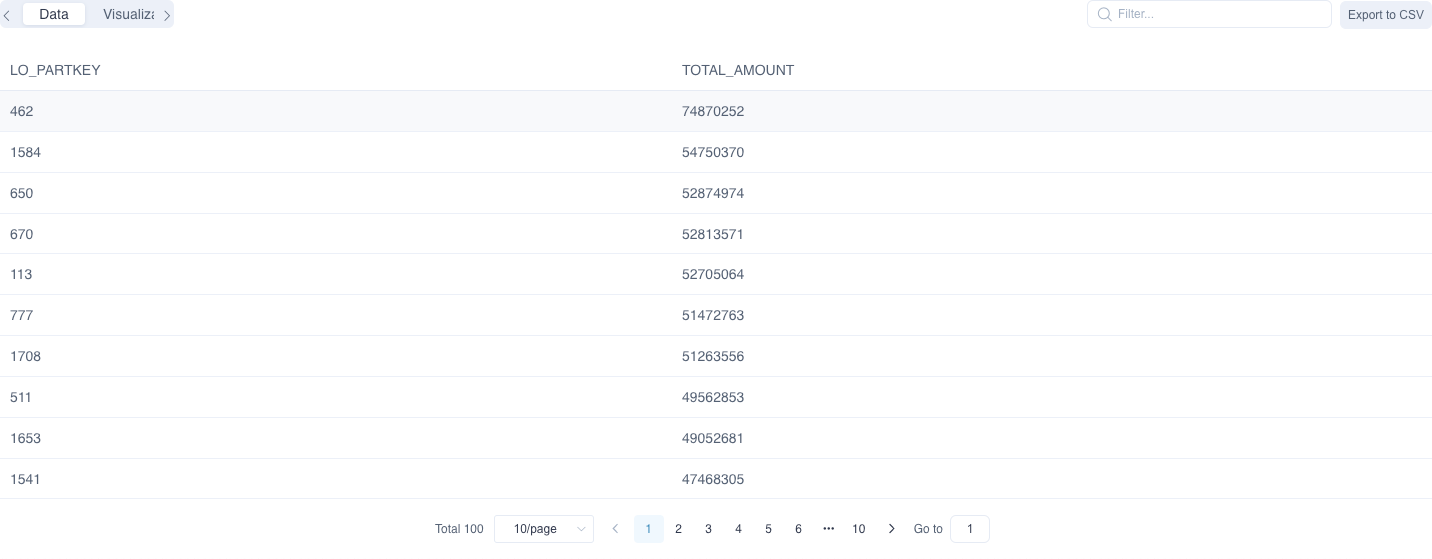
Task: Click the left tab scroll arrow
Action: 7,15
